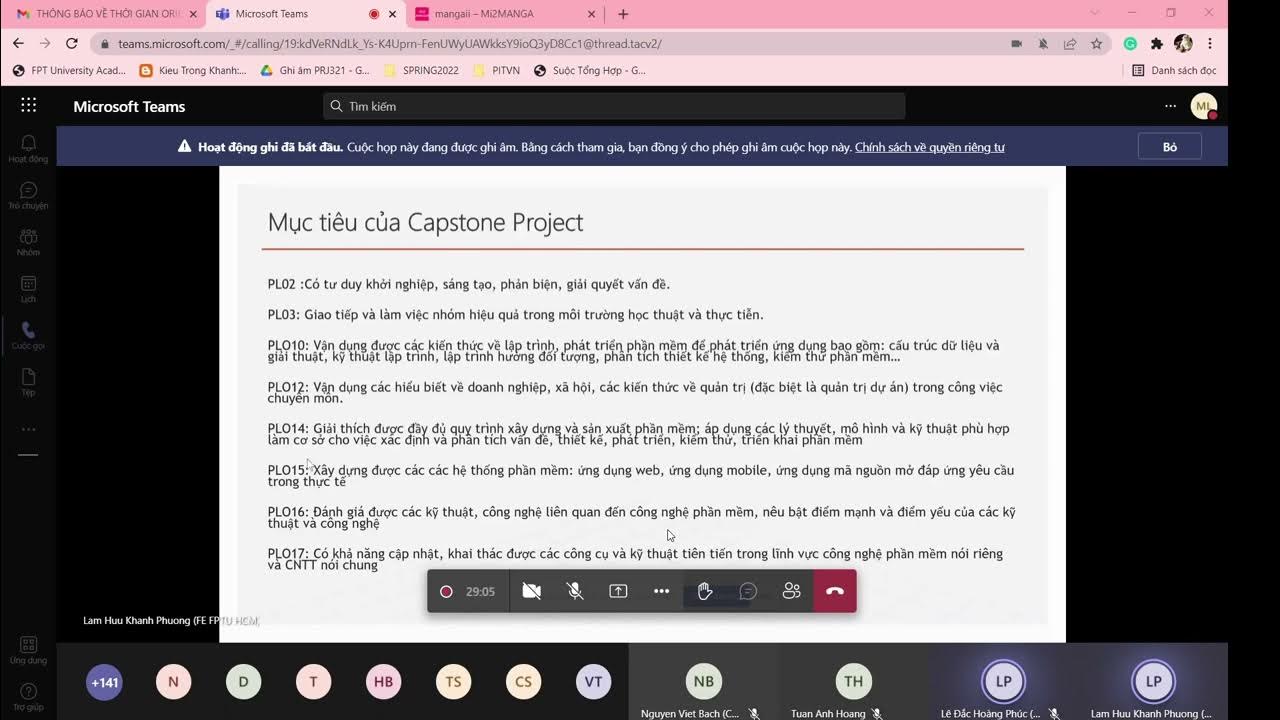Bookmark this page with star icon
This screenshot has width=1280, height=720.
tap(1097, 44)
